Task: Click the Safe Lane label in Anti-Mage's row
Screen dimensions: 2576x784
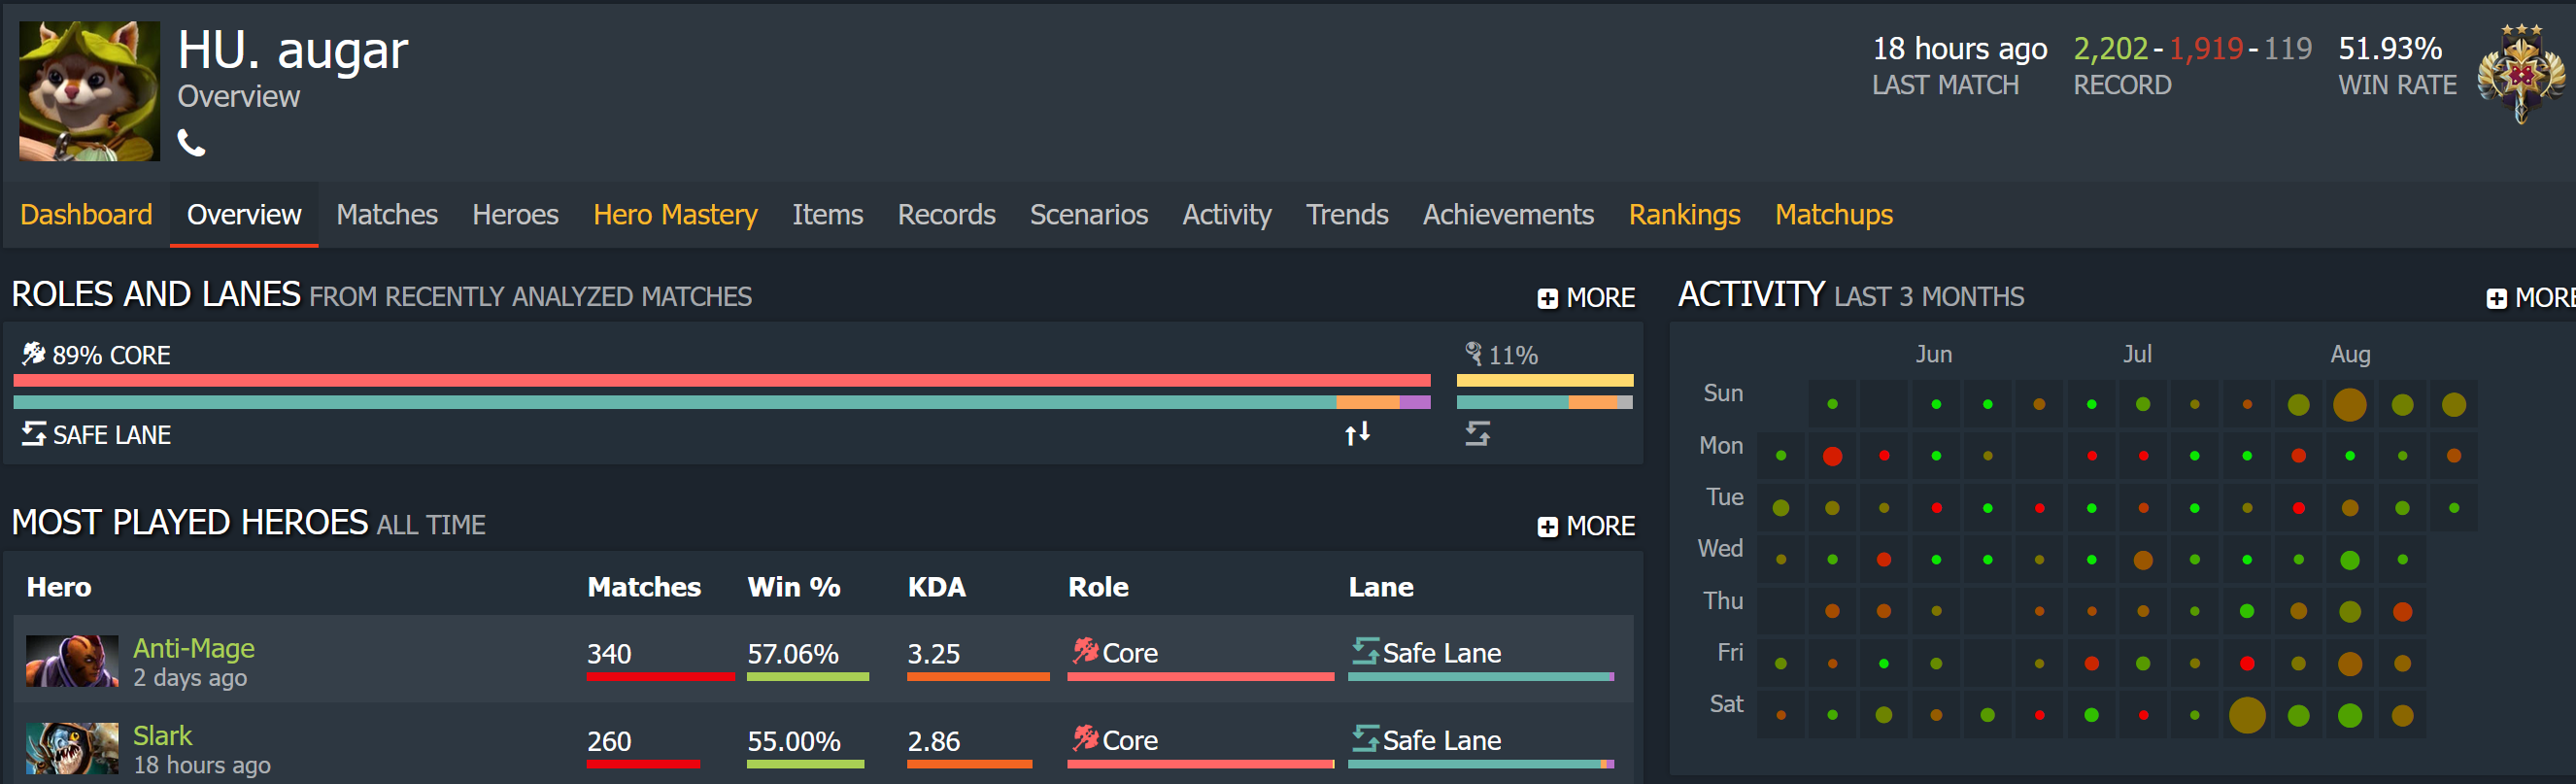Action: pos(1442,652)
